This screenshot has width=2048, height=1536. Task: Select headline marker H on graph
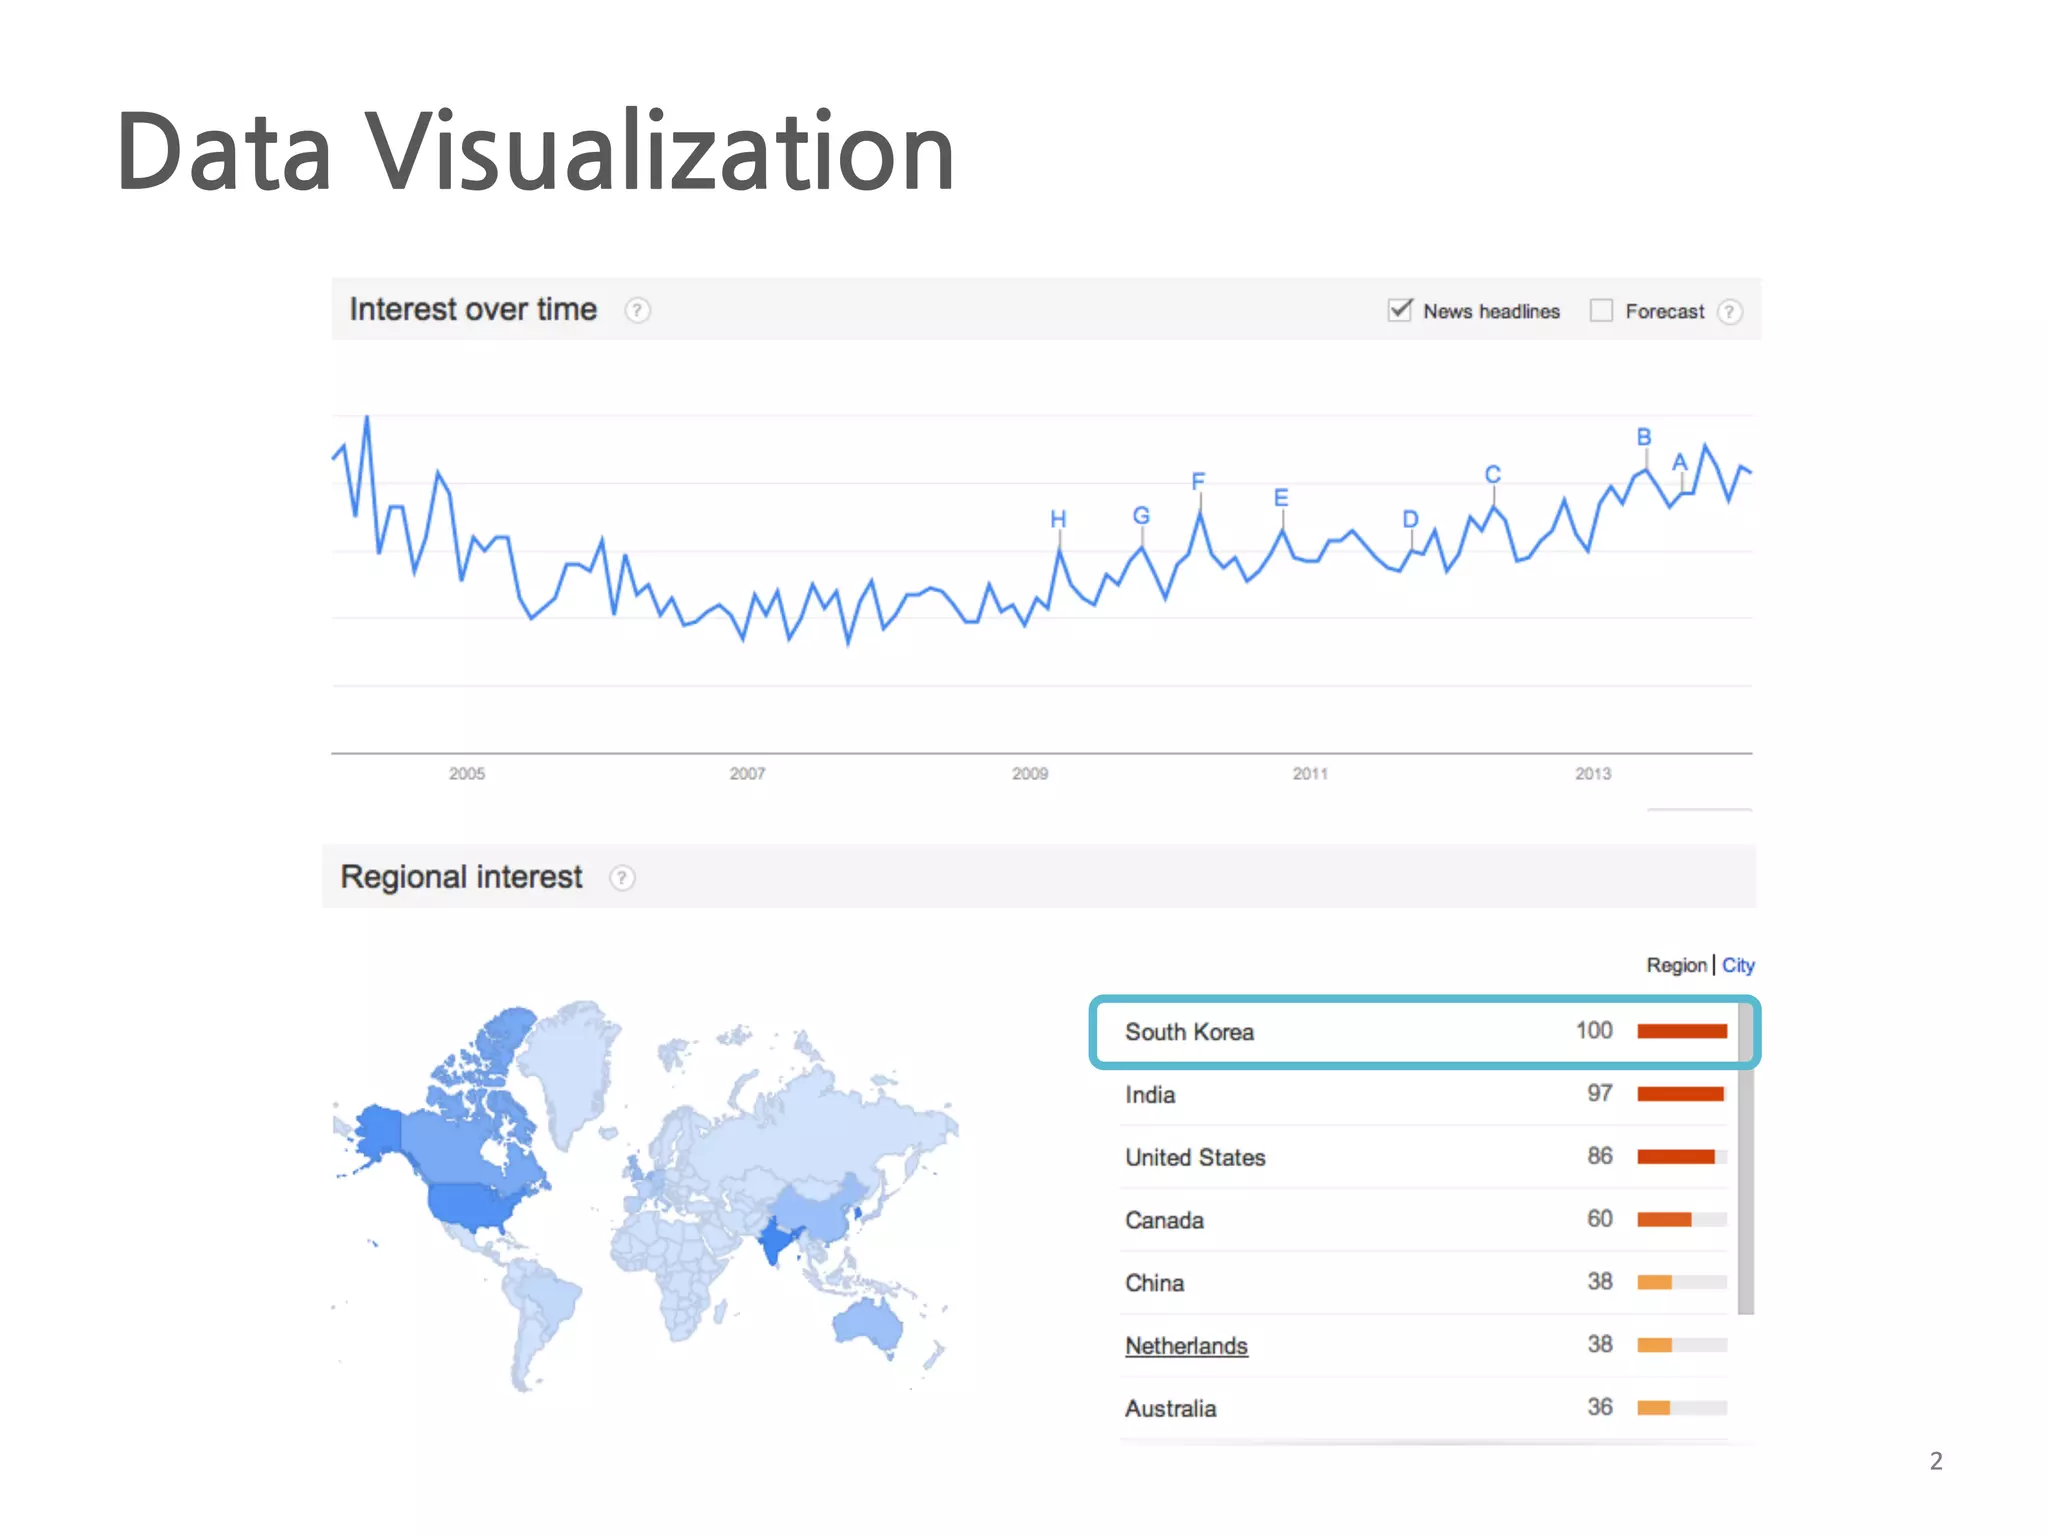pyautogui.click(x=1058, y=519)
